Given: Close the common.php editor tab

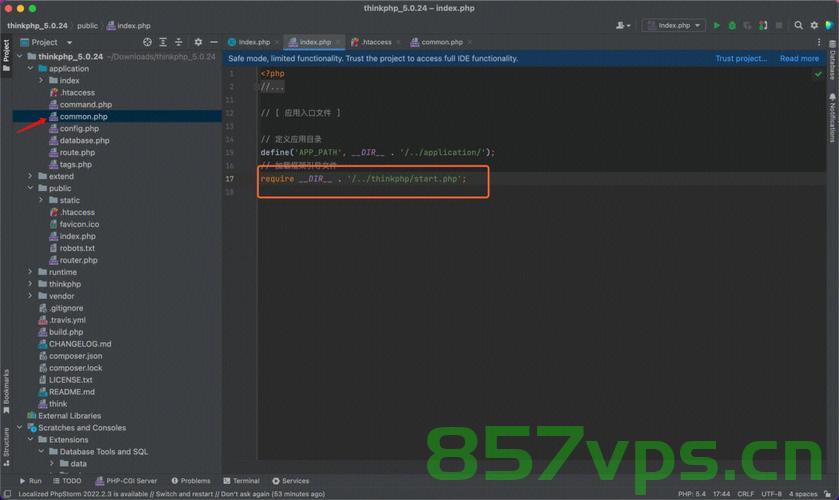Looking at the screenshot, I should 469,42.
